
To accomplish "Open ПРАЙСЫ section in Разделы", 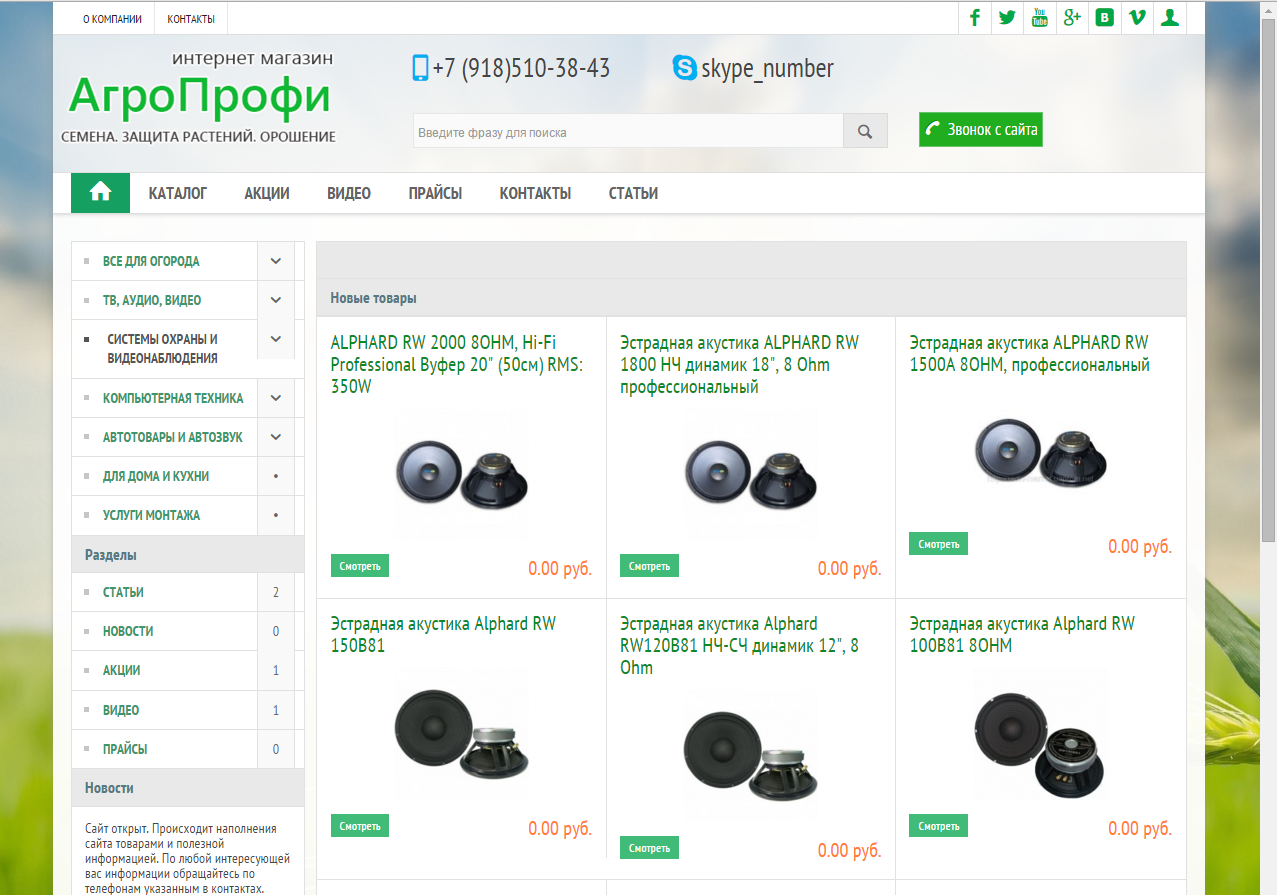I will 125,749.
